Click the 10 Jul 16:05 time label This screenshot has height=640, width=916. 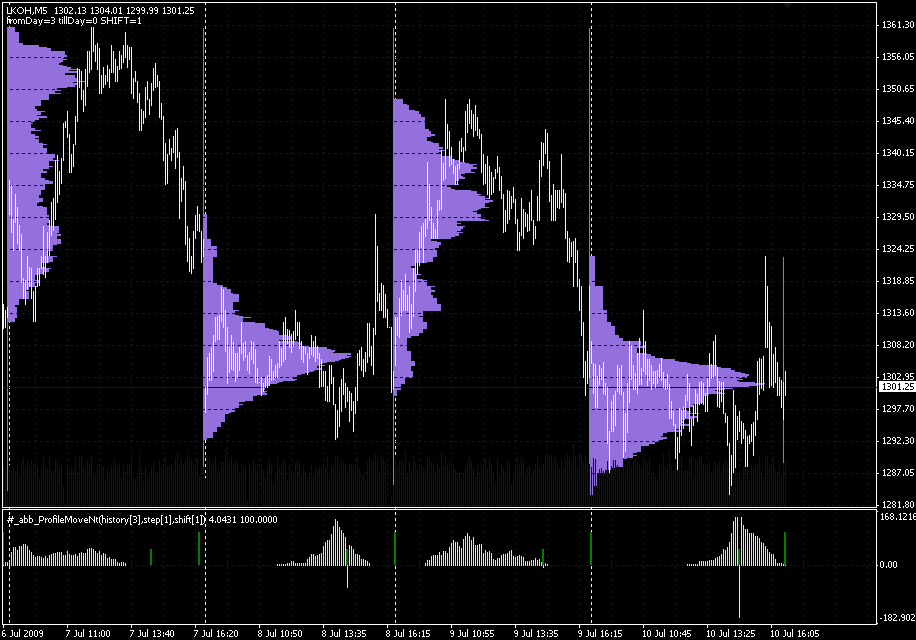[794, 633]
